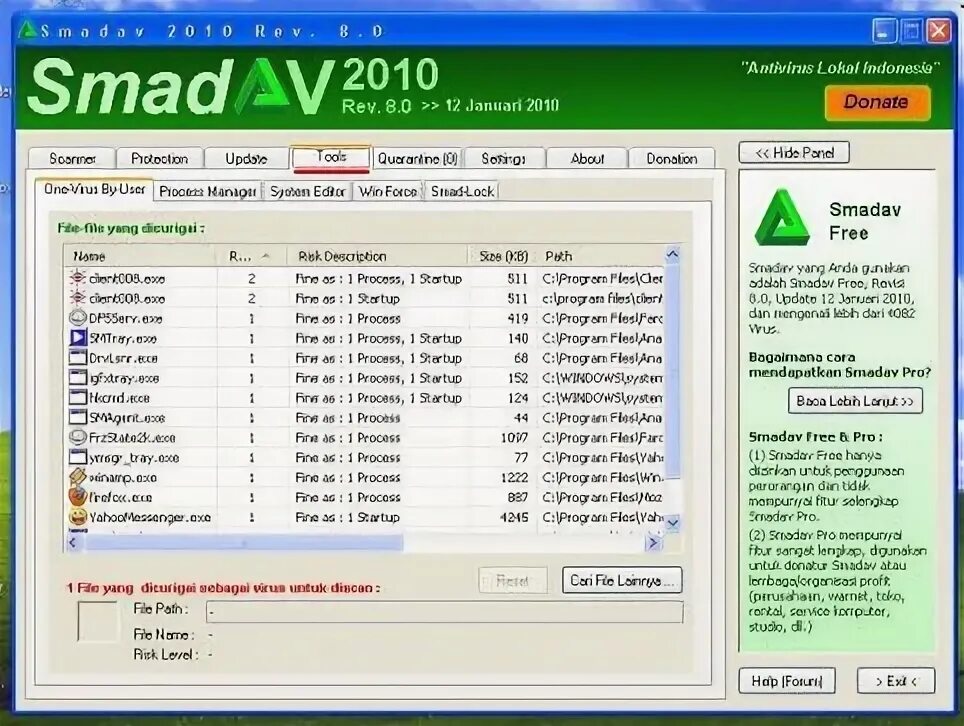Screen dimensions: 964x726
Task: Click the empty file icon preview box
Action: (98, 621)
